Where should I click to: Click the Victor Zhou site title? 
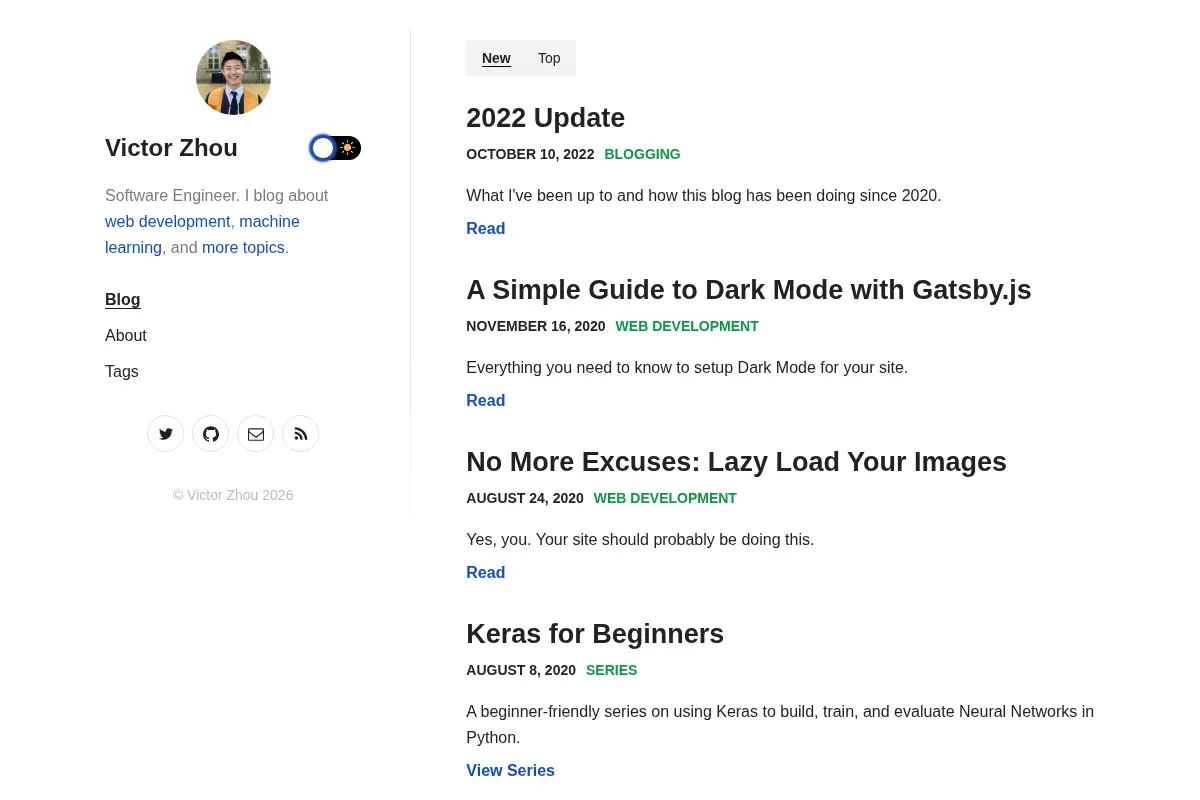coord(171,148)
